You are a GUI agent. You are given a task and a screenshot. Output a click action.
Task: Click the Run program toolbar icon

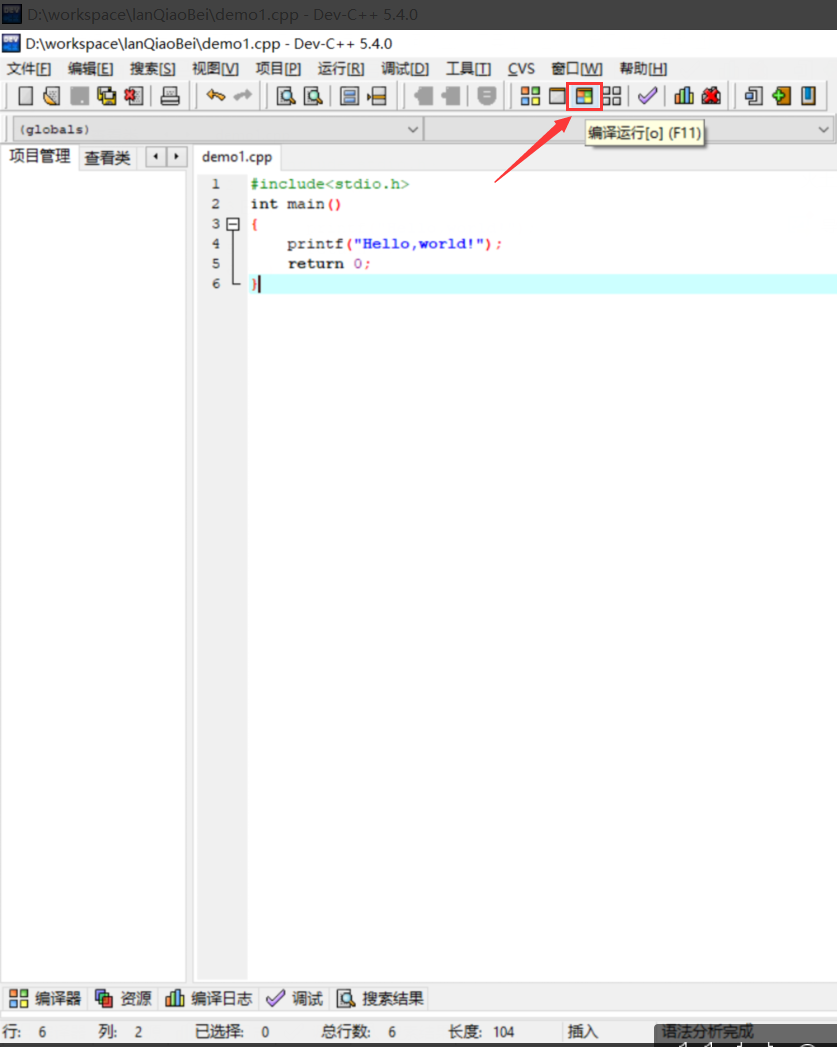tap(556, 96)
